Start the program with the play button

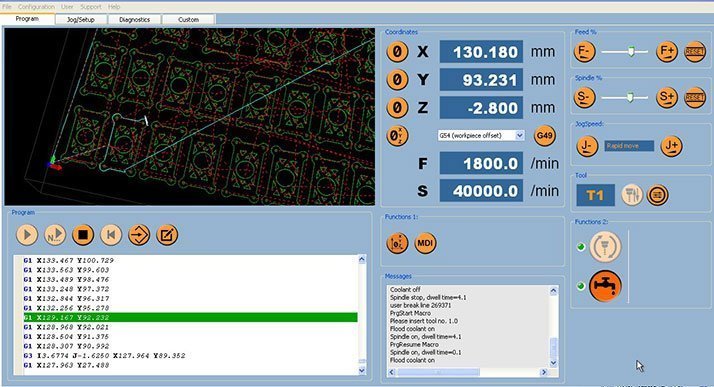(x=27, y=235)
